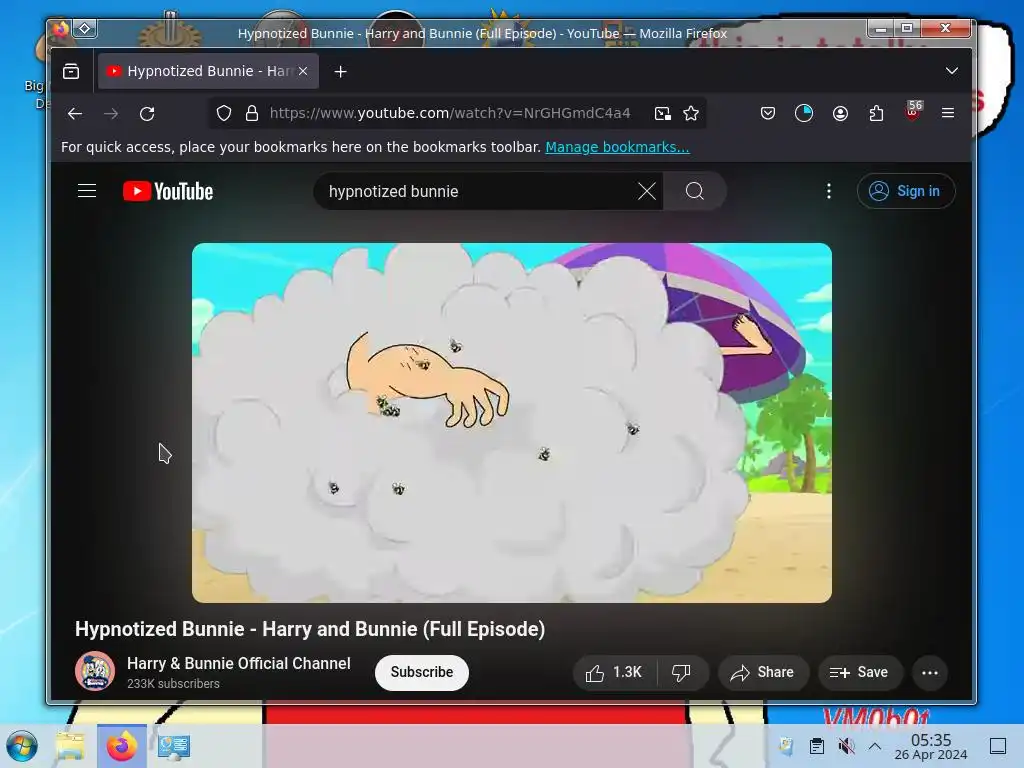Open Firefox application hamburger menu

tap(948, 114)
